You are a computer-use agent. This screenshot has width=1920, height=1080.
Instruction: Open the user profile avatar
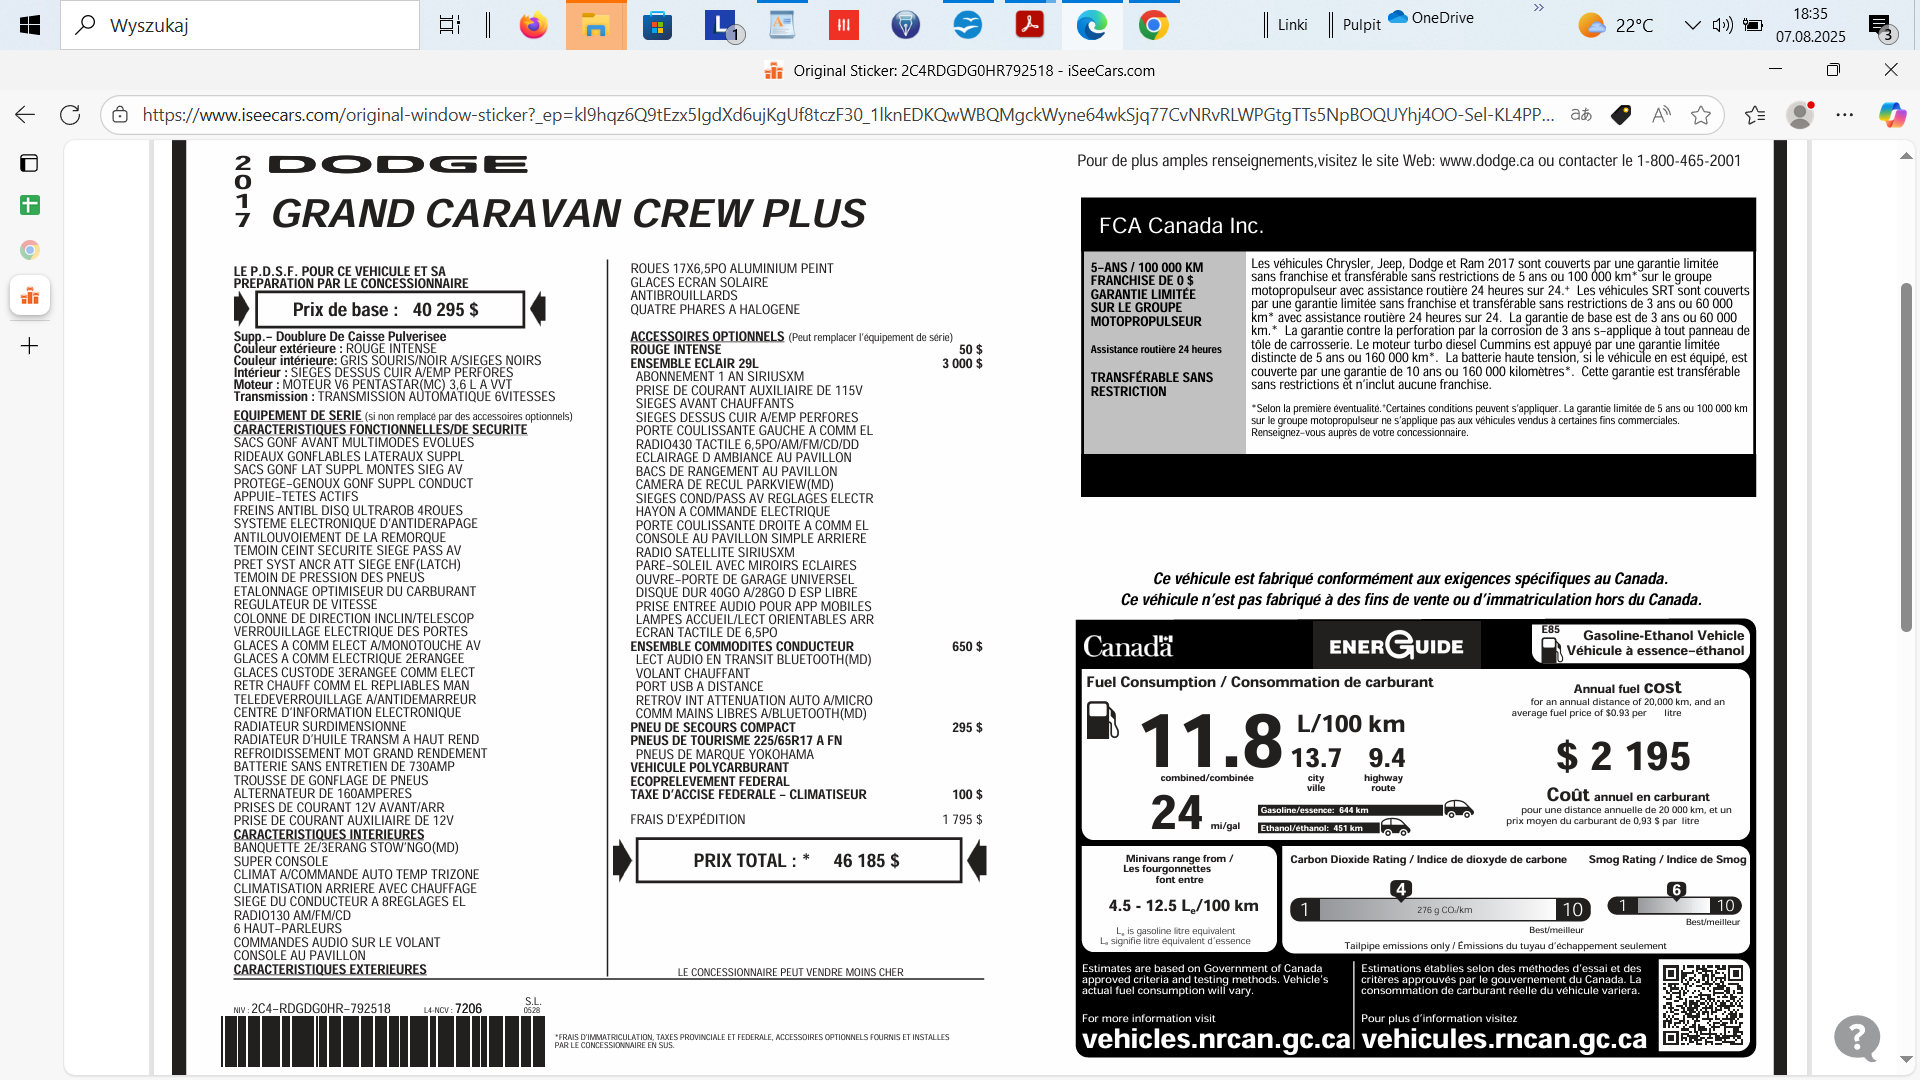(x=1800, y=115)
